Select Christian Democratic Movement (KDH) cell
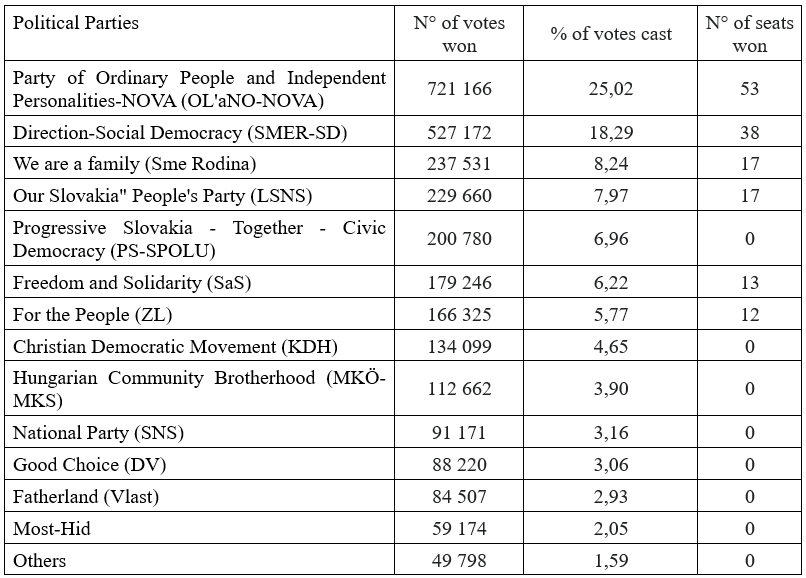This screenshot has height=578, width=806. coord(199,346)
